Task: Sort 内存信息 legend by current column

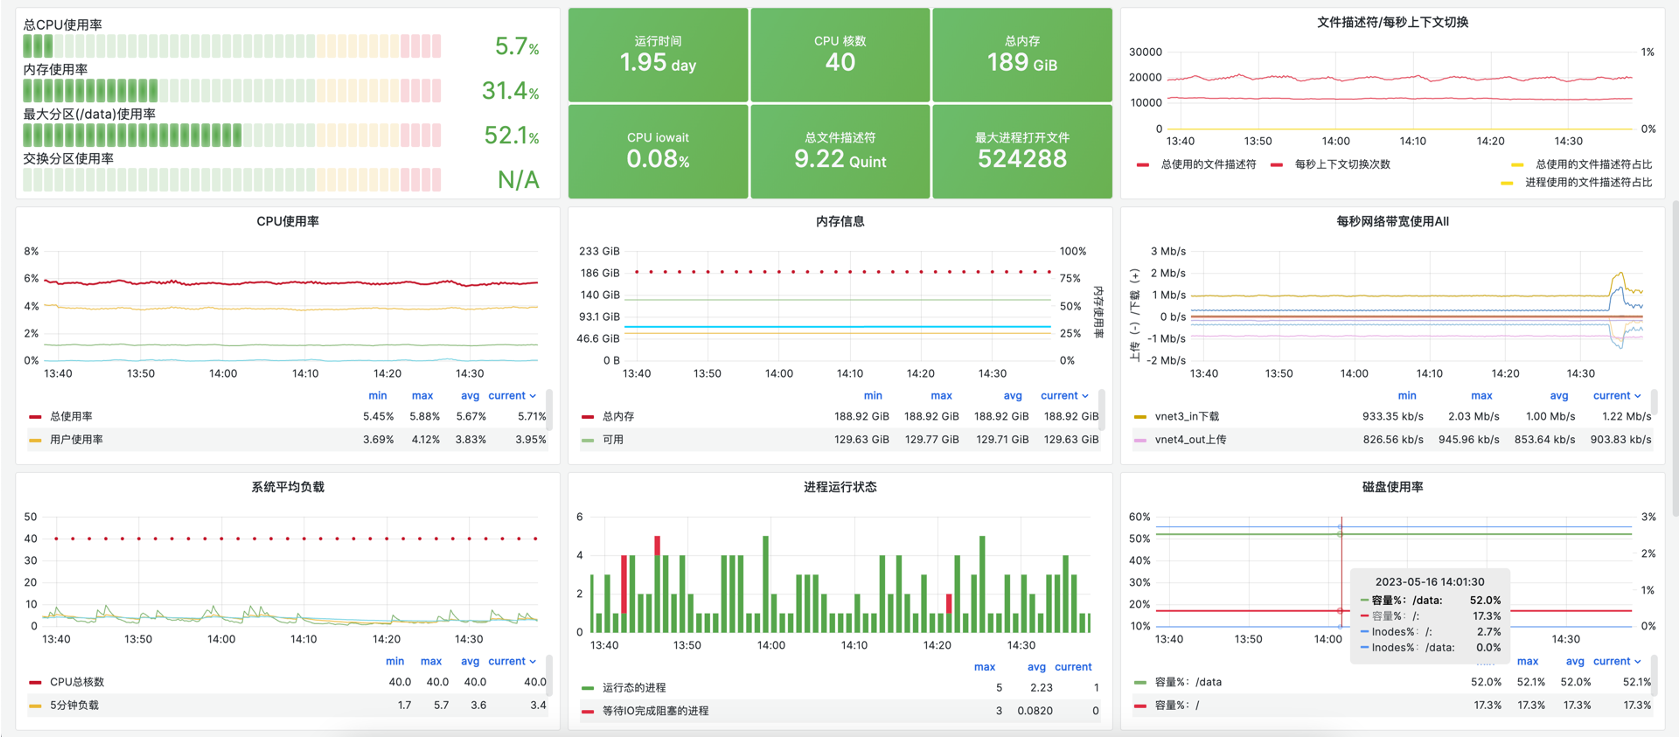Action: [1064, 396]
